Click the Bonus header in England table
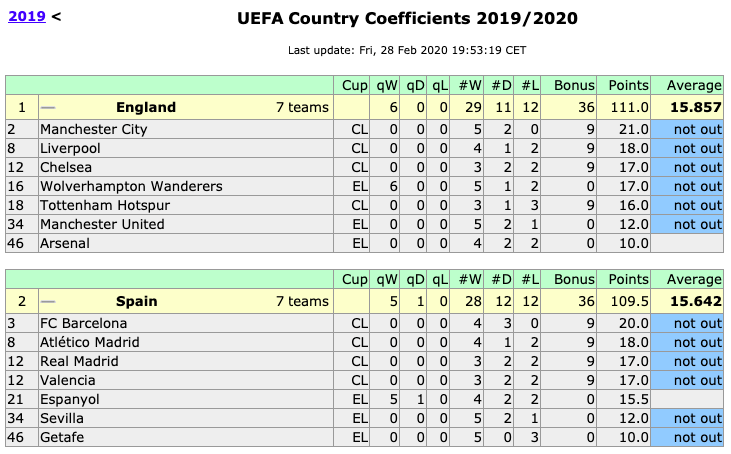The width and height of the screenshot is (731, 454). tap(574, 85)
